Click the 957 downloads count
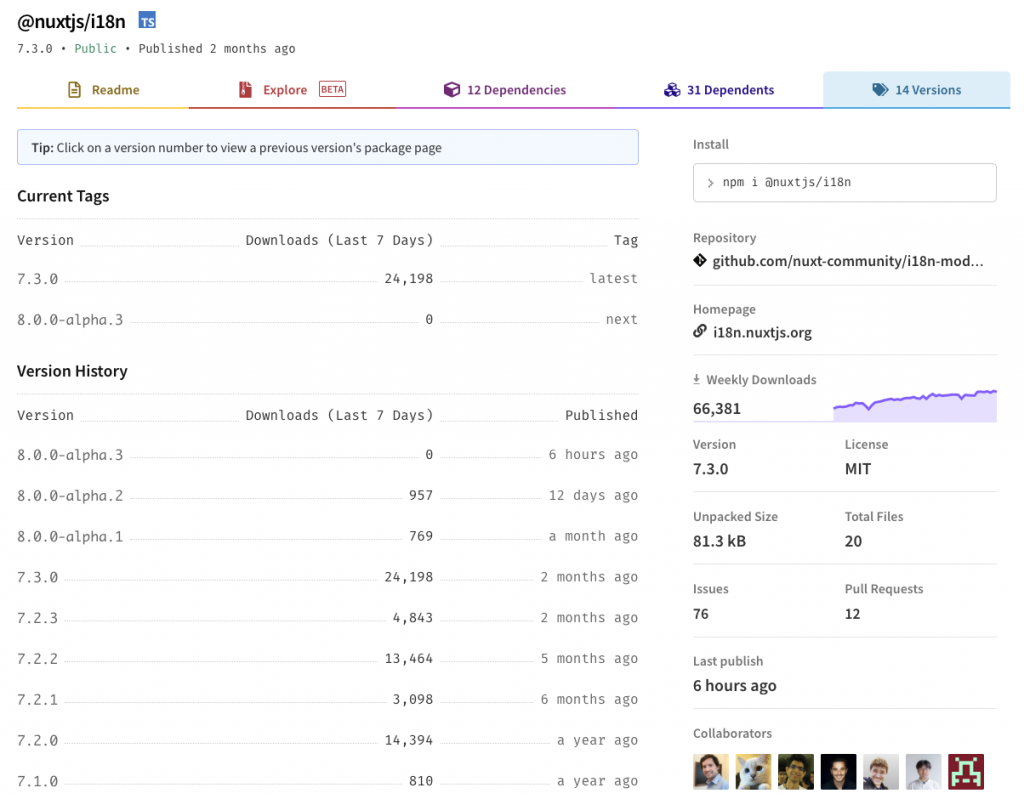1024x799 pixels. point(421,495)
